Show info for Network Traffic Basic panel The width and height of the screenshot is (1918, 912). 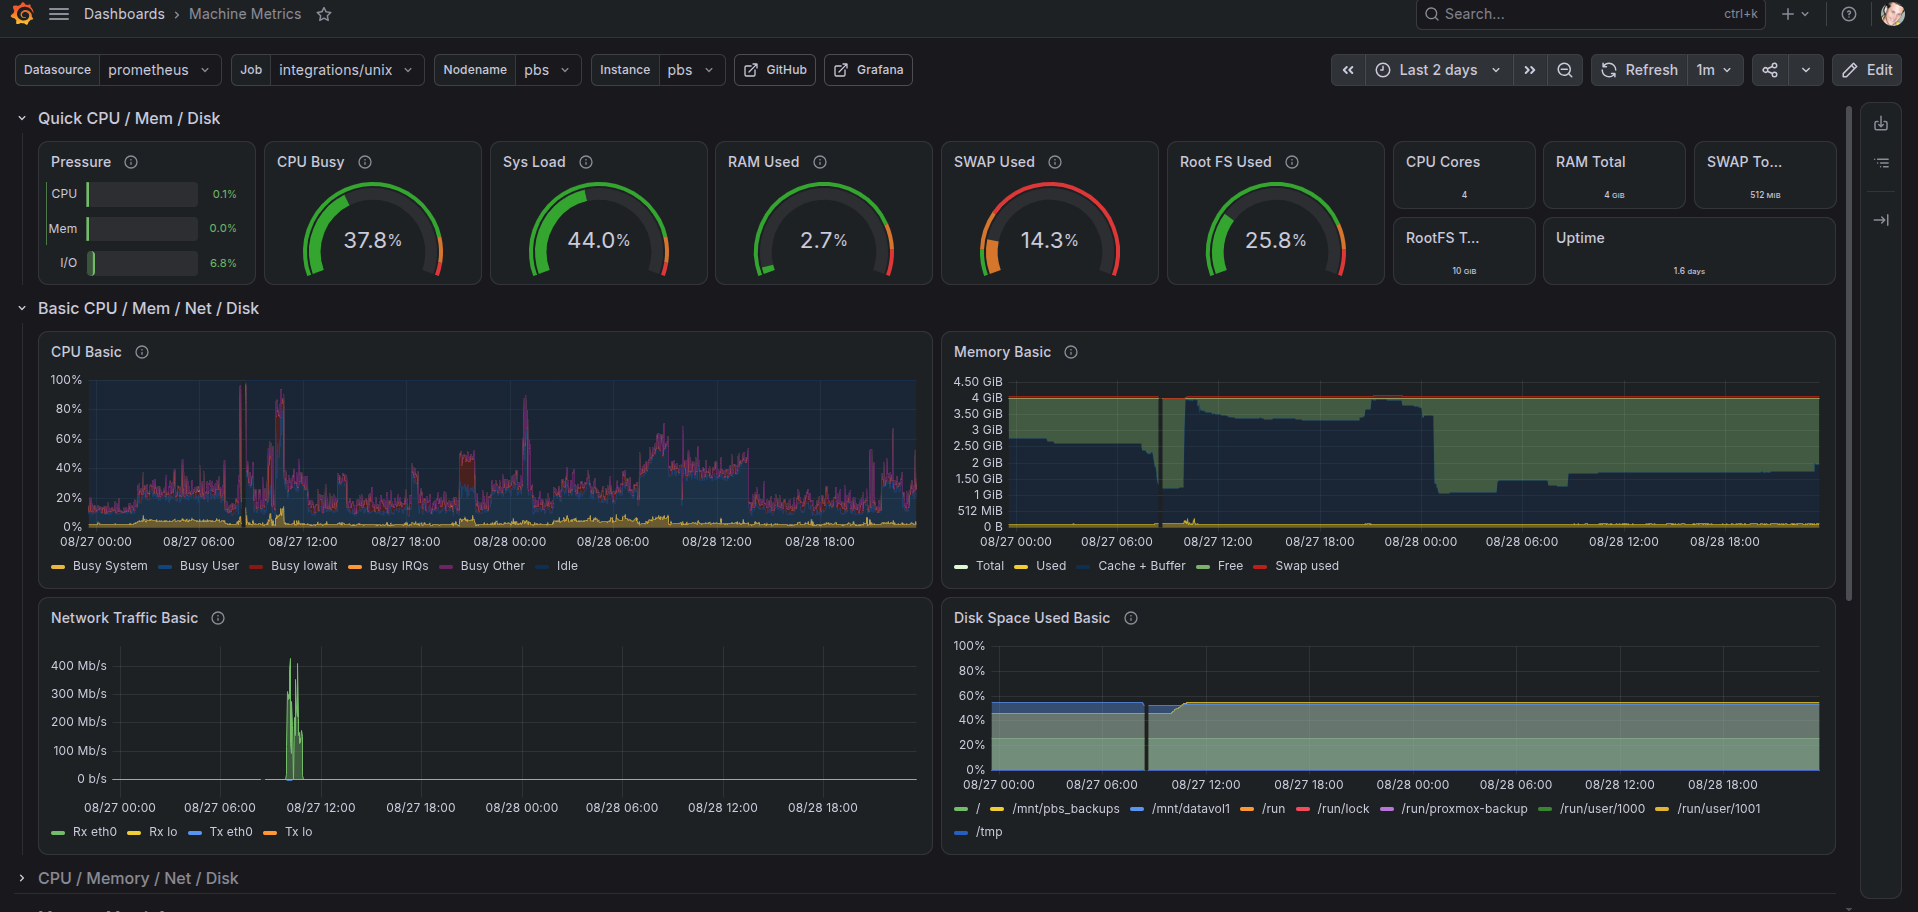tap(218, 618)
